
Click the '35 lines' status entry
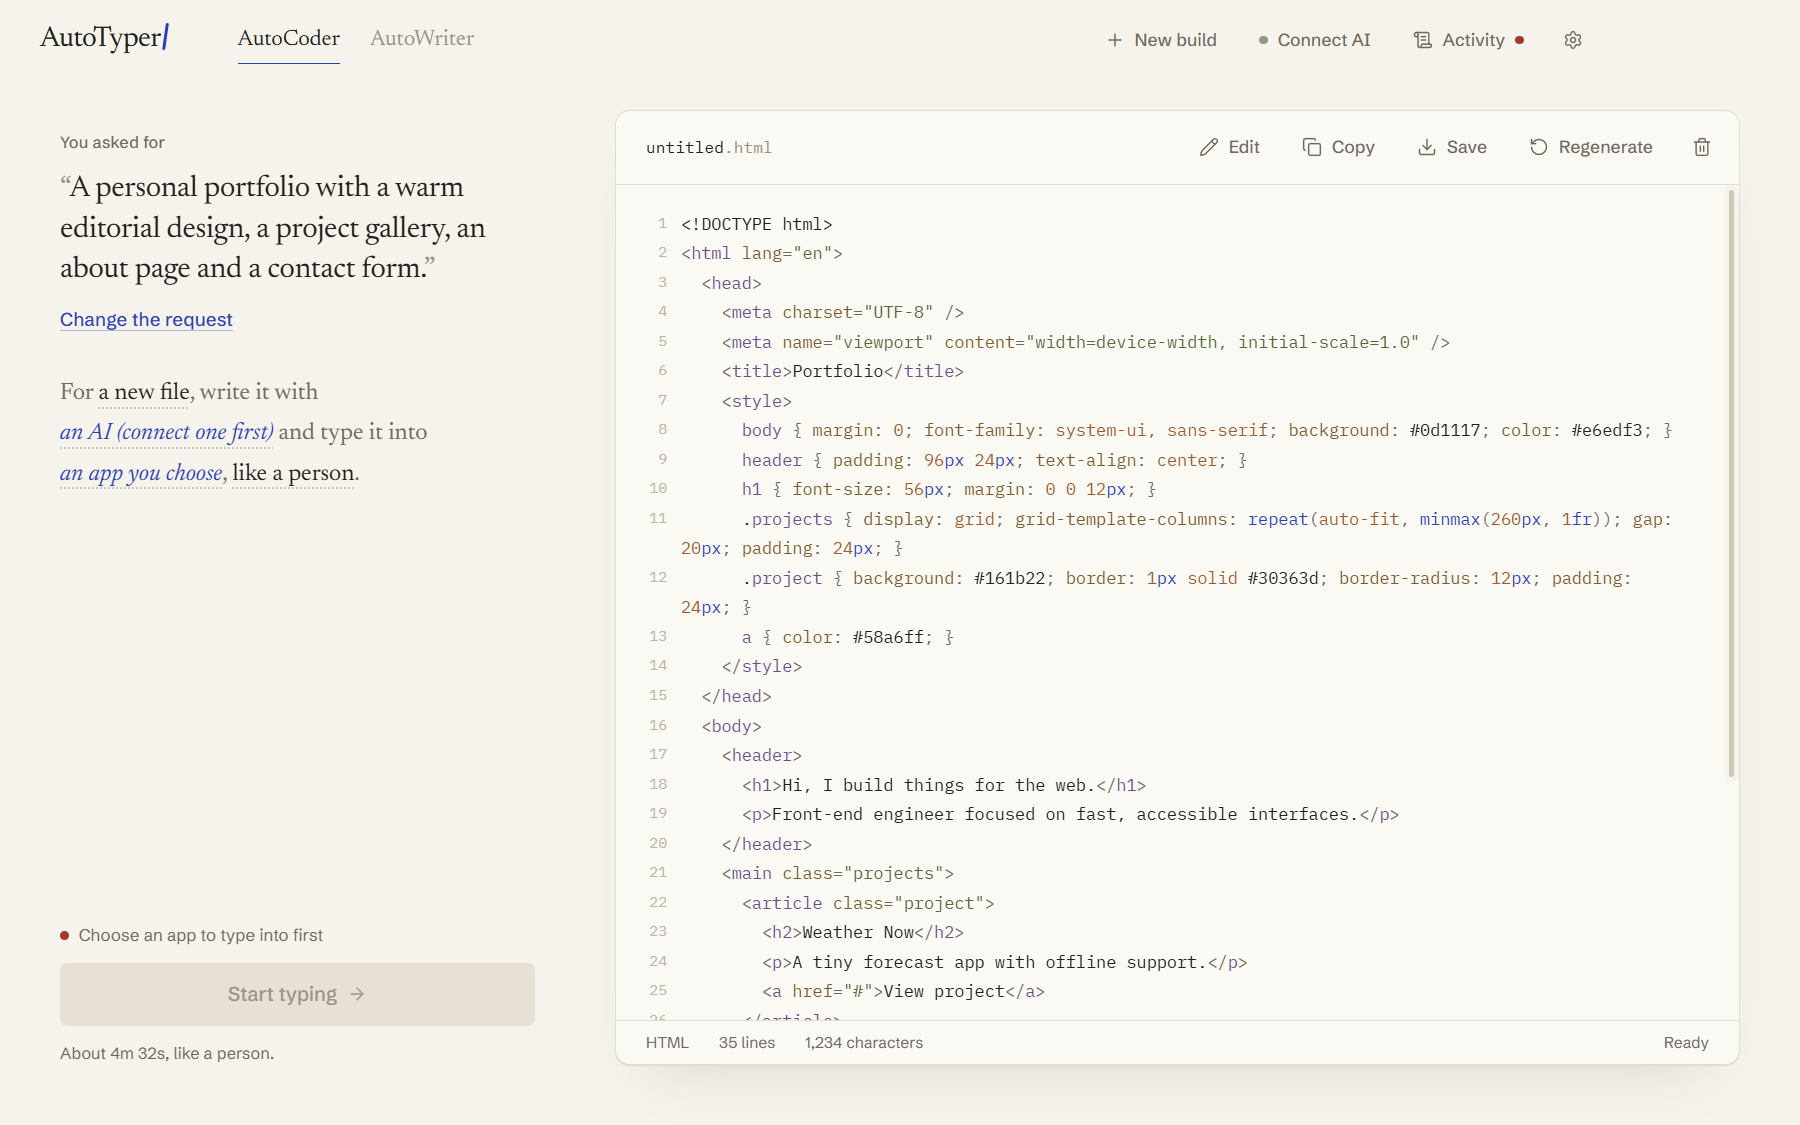[x=747, y=1043]
